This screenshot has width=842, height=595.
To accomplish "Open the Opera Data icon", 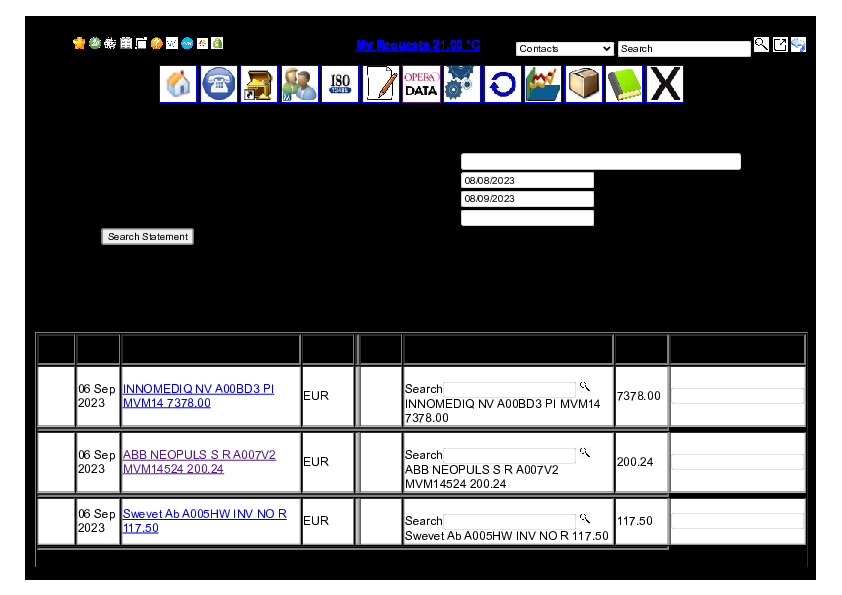I will point(421,84).
